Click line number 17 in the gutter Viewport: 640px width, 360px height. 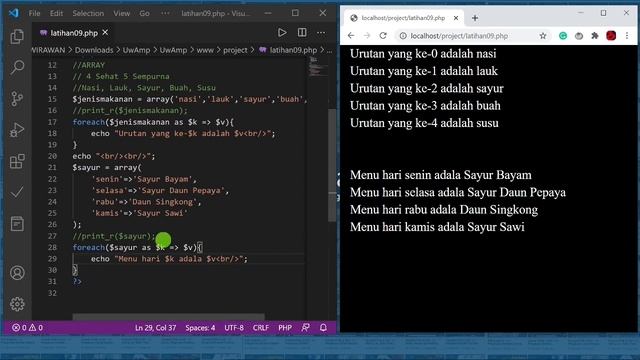pos(52,122)
